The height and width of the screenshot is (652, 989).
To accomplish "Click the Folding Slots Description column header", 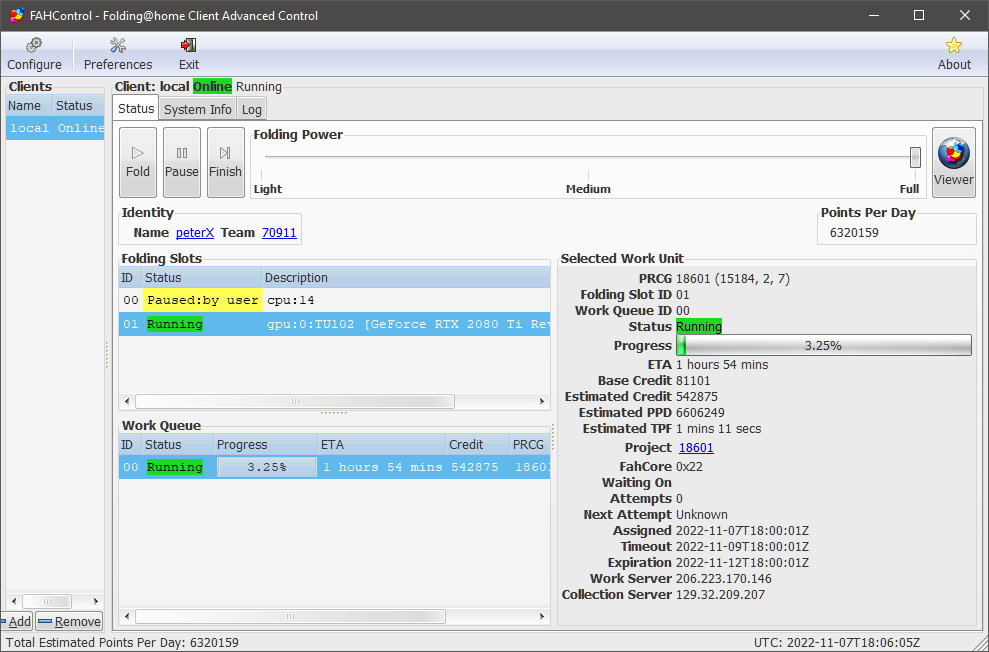I will tap(406, 277).
